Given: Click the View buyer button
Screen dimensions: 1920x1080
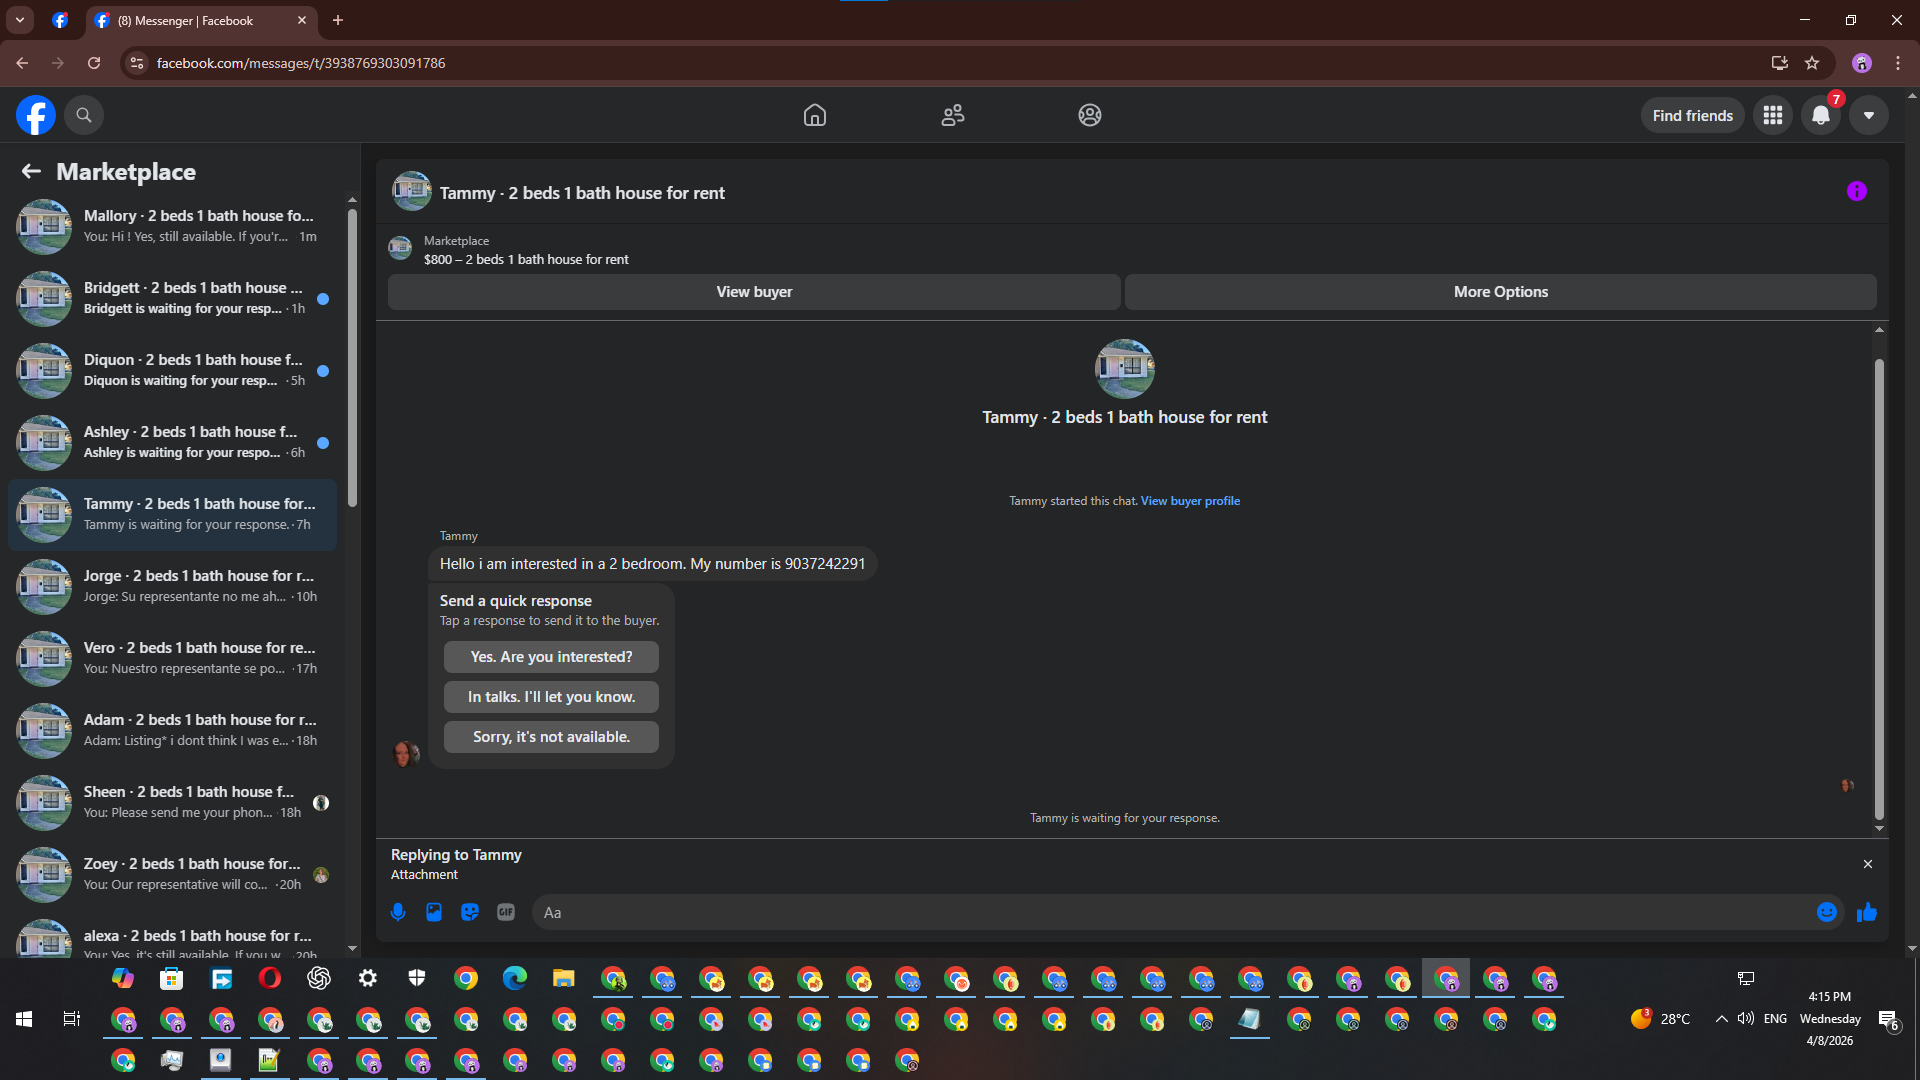Looking at the screenshot, I should point(754,292).
